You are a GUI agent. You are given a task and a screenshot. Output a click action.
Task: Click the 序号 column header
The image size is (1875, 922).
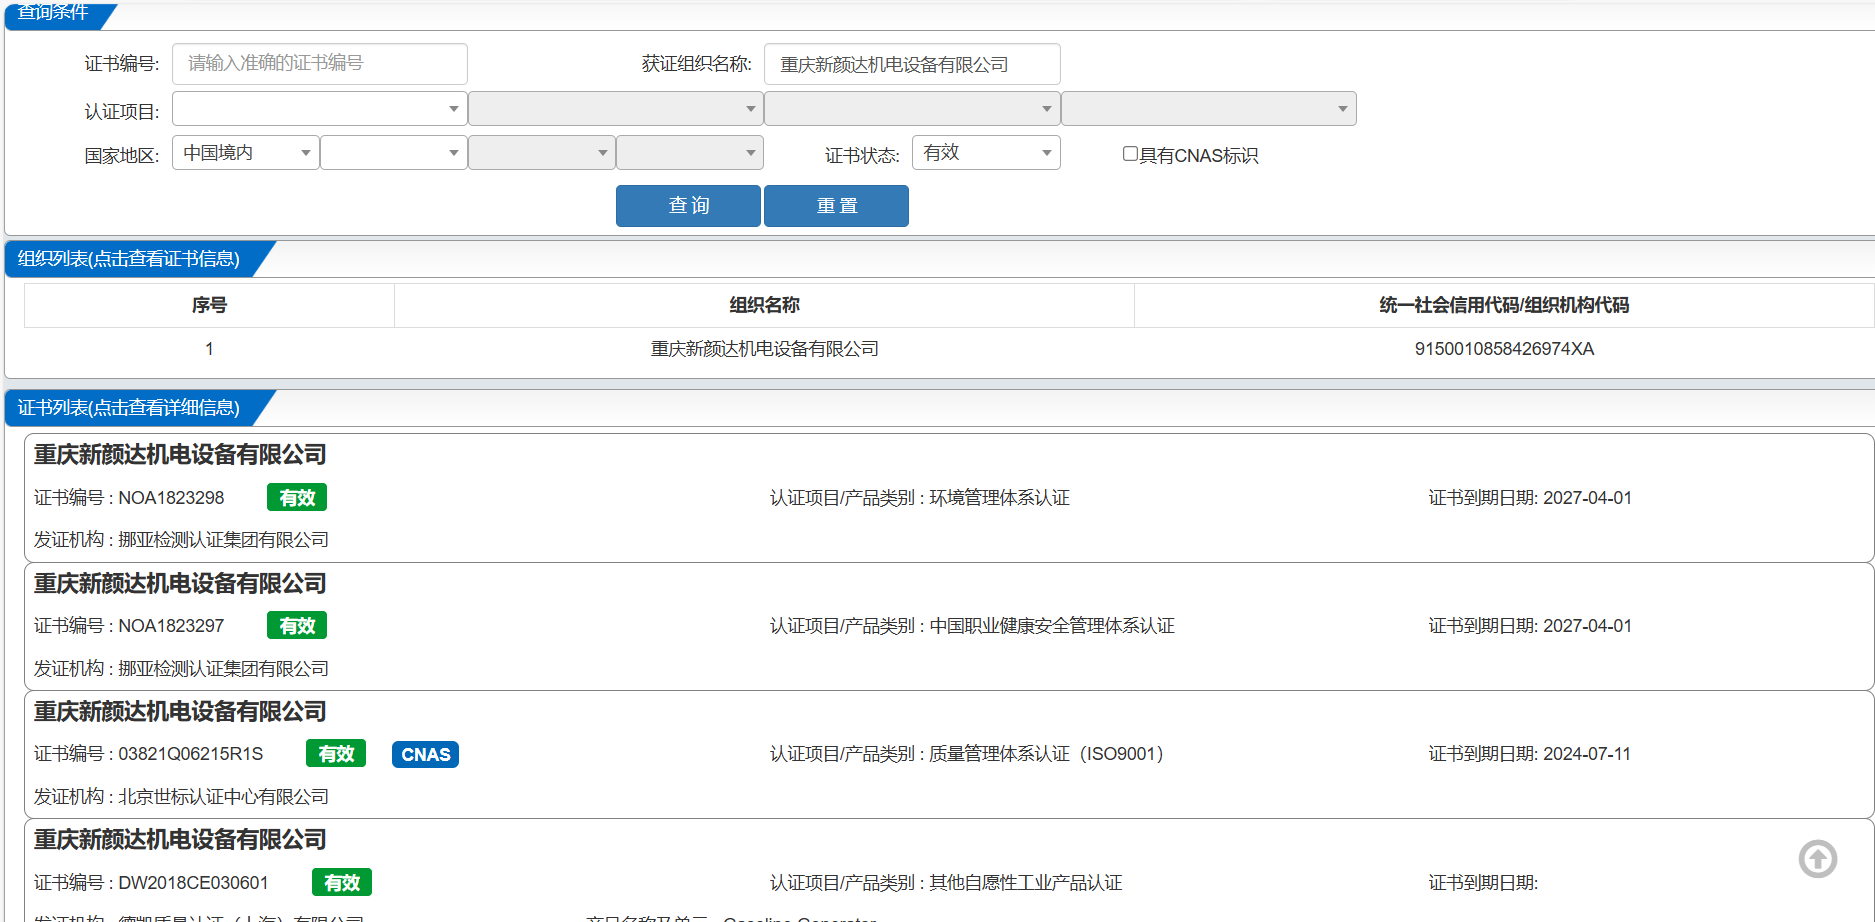tap(209, 305)
